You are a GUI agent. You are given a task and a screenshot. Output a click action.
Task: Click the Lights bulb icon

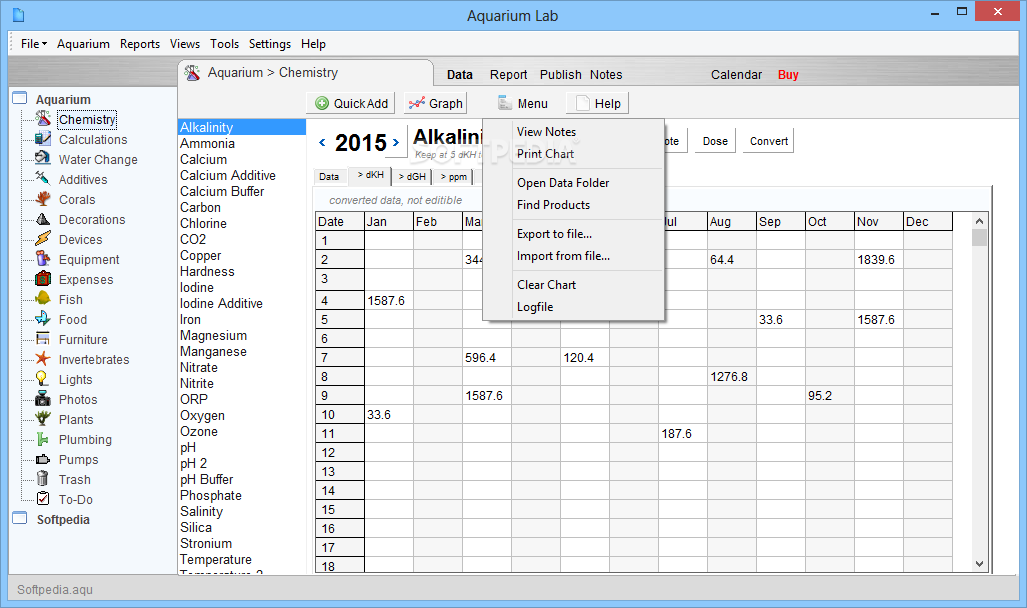[x=43, y=379]
